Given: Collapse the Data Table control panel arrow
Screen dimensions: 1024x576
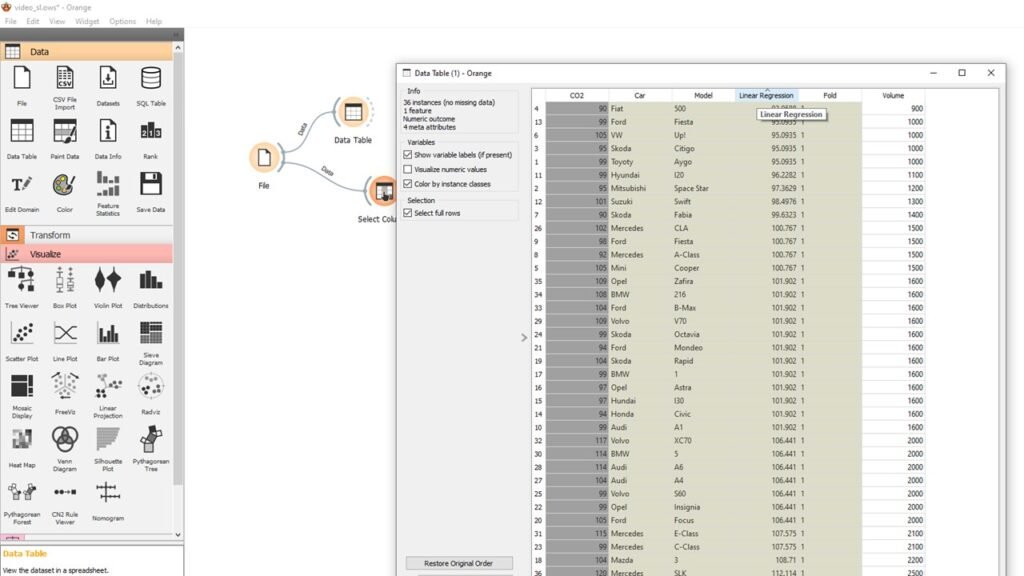Looking at the screenshot, I should point(524,338).
